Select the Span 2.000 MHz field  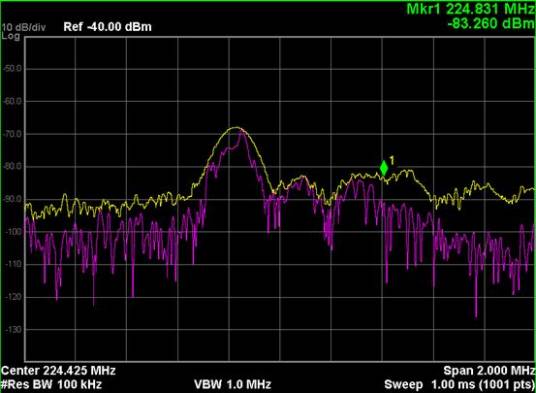pyautogui.click(x=489, y=370)
